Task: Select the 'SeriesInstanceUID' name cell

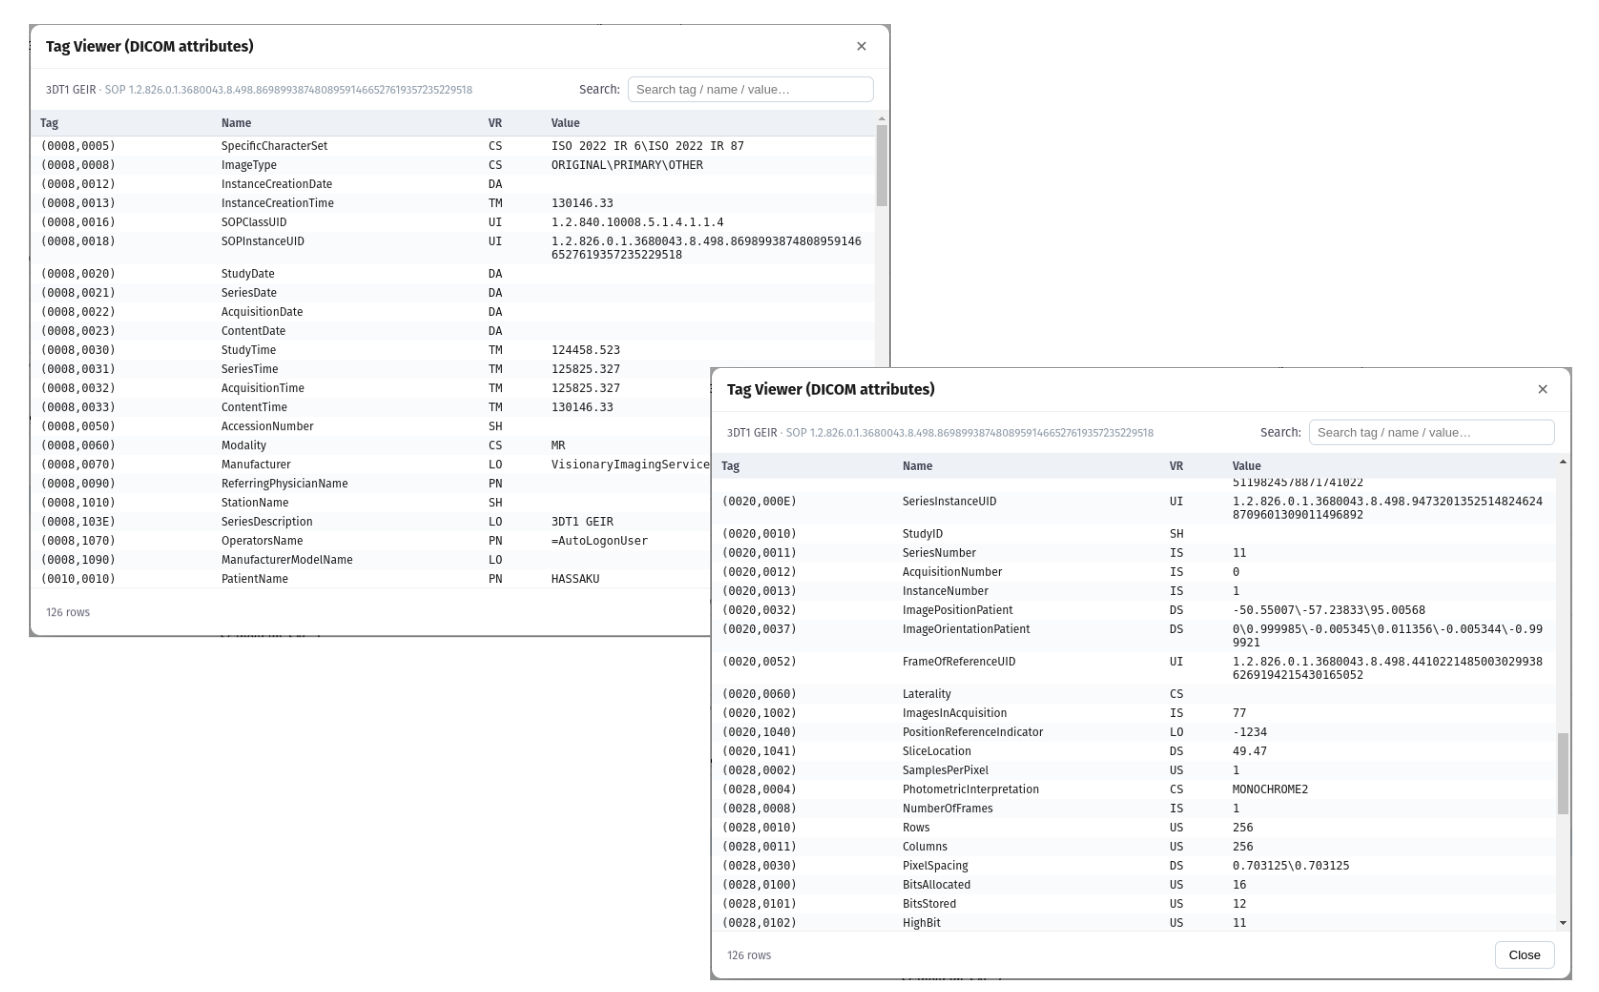Action: [x=949, y=501]
